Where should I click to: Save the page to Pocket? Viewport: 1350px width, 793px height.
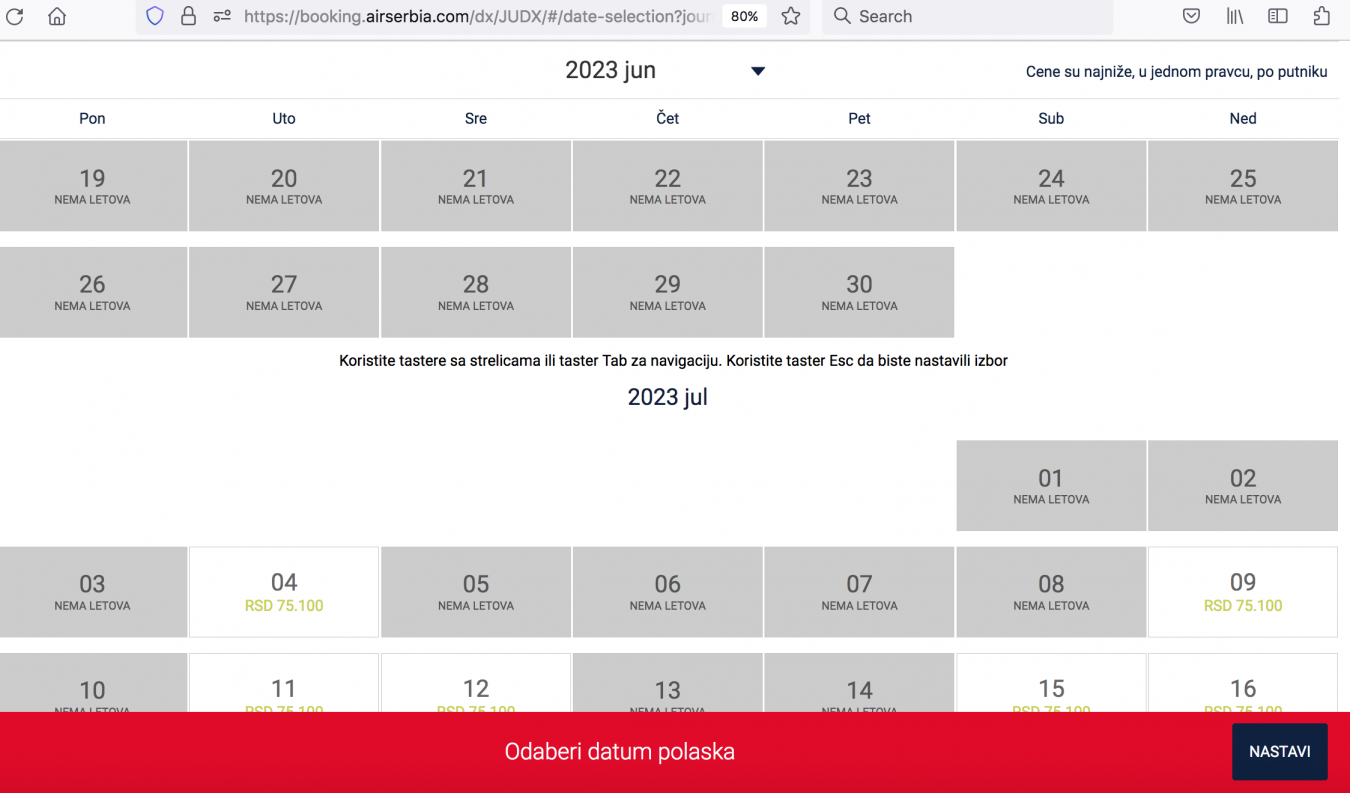tap(1191, 16)
